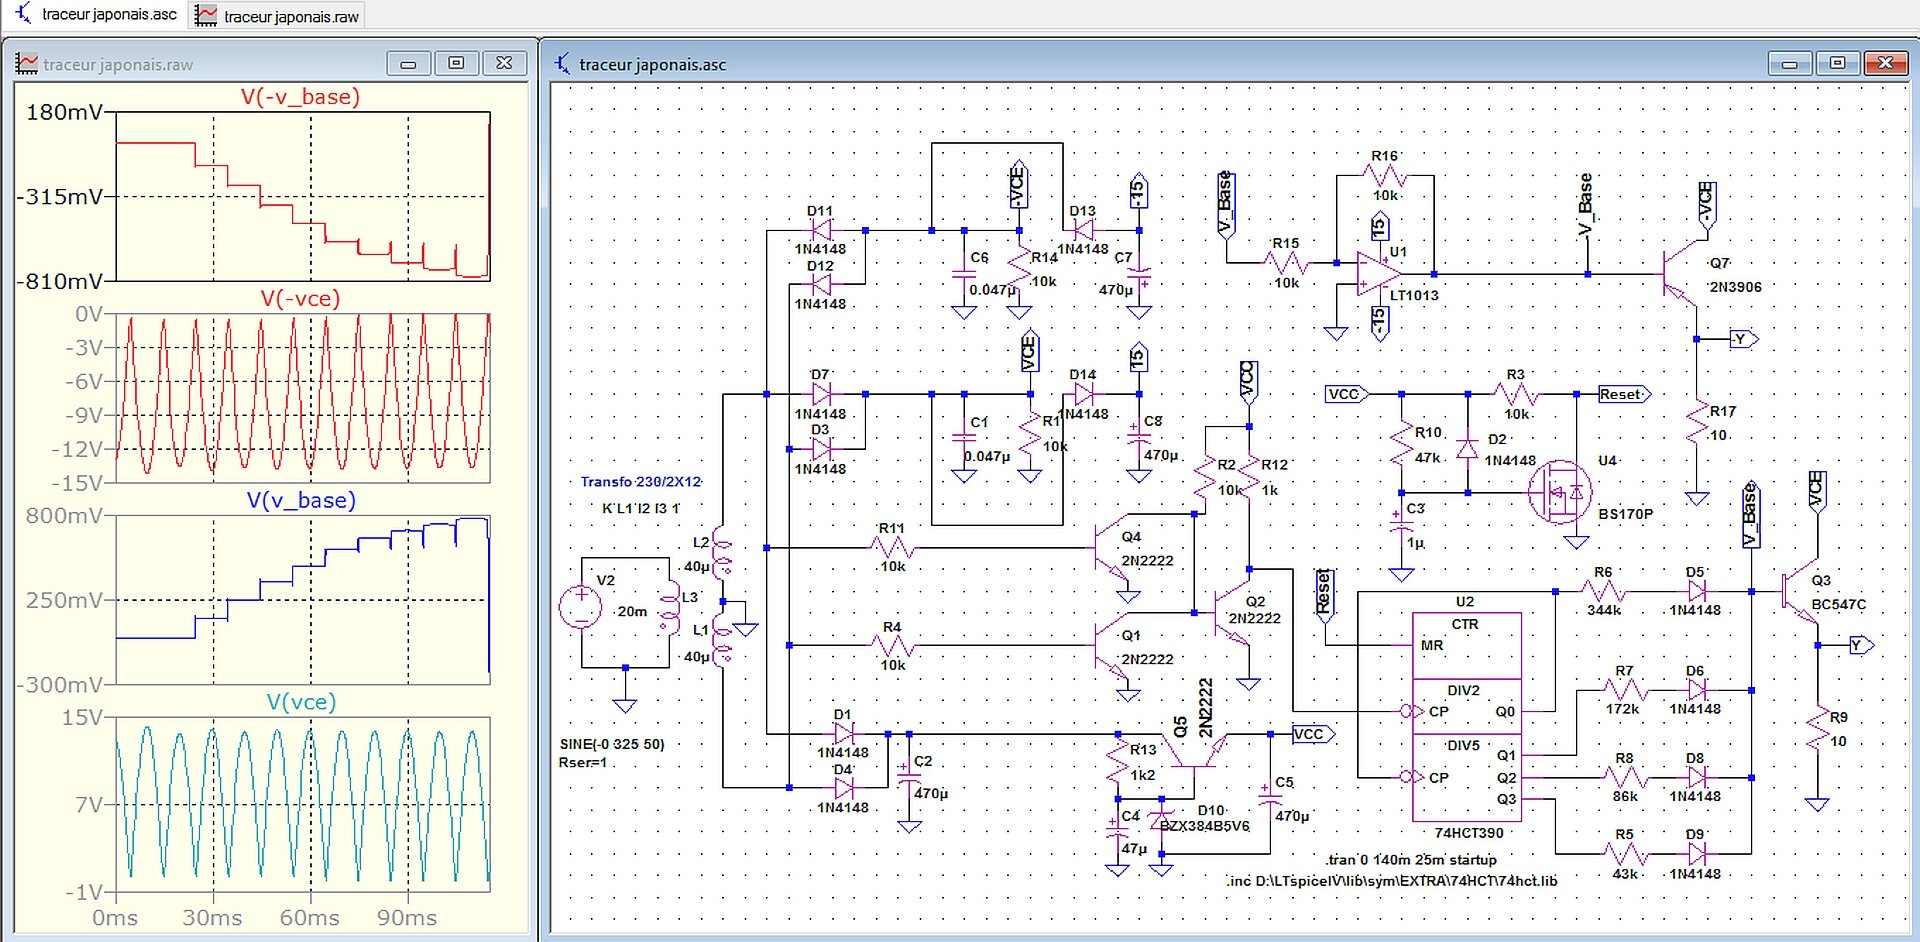Select the BS170P MOSFET U4 symbol
This screenshot has width=1920, height=942.
click(x=1560, y=492)
